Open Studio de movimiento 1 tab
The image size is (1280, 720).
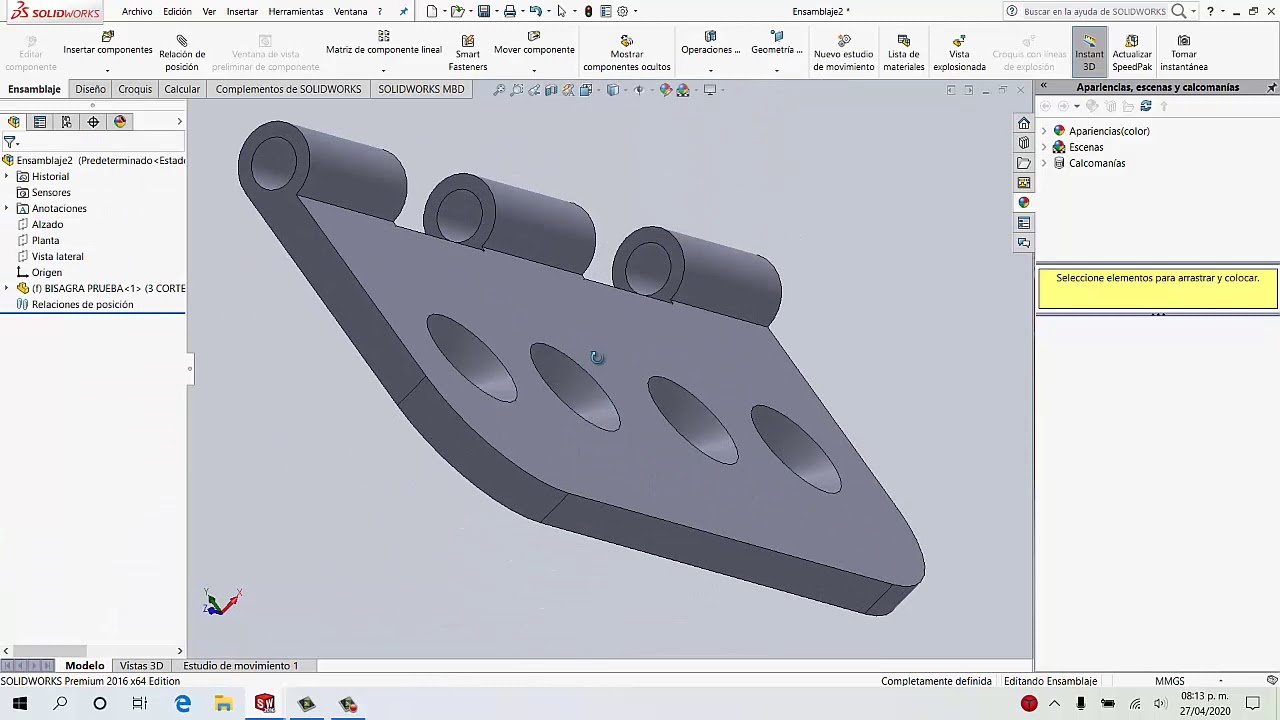point(240,665)
